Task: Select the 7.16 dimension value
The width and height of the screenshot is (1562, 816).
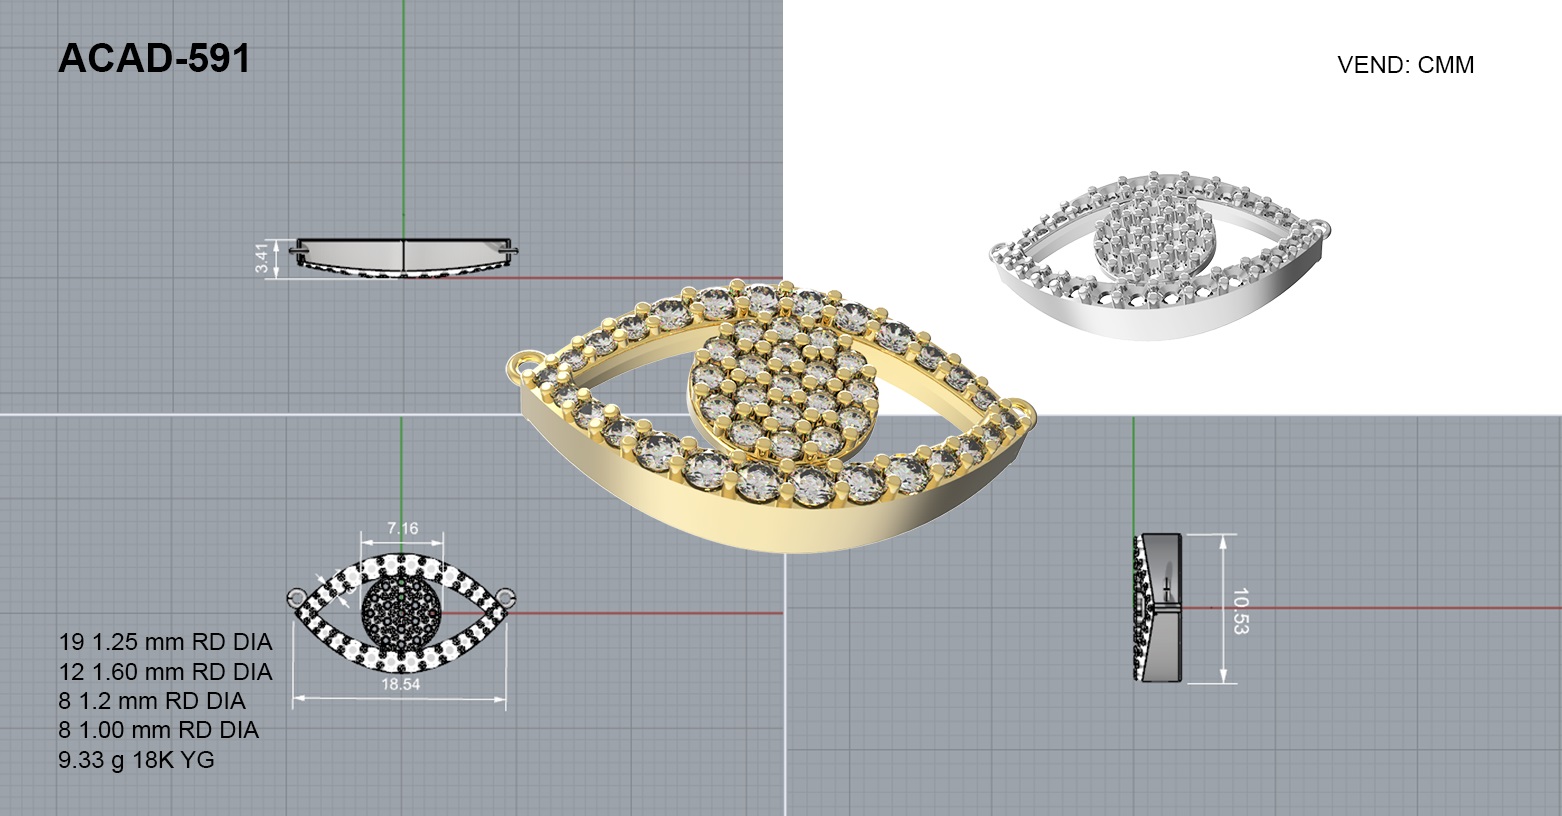Action: click(x=402, y=528)
